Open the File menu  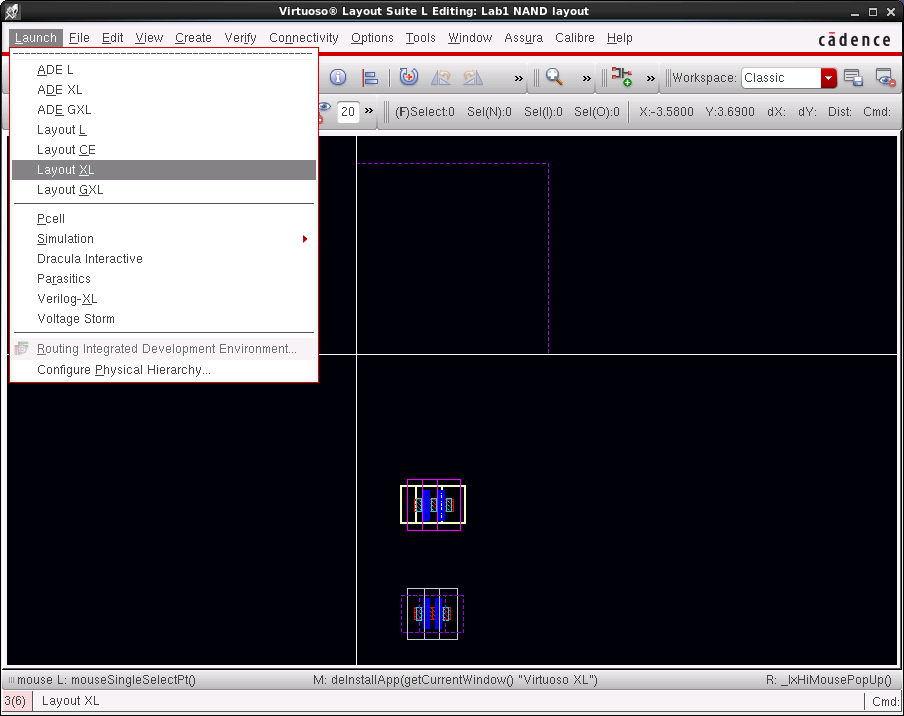tap(79, 38)
